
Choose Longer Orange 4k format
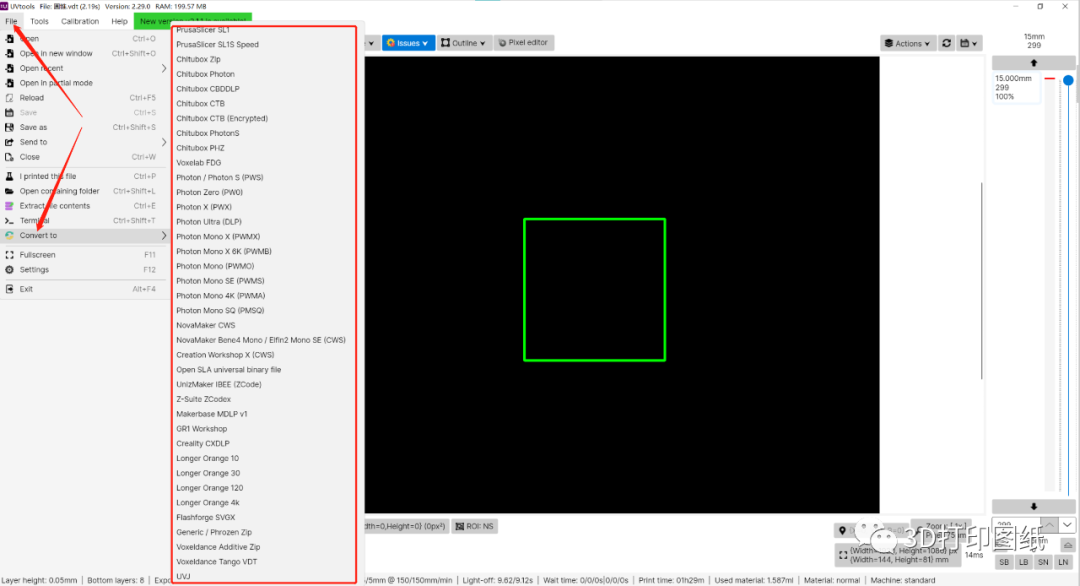[208, 503]
